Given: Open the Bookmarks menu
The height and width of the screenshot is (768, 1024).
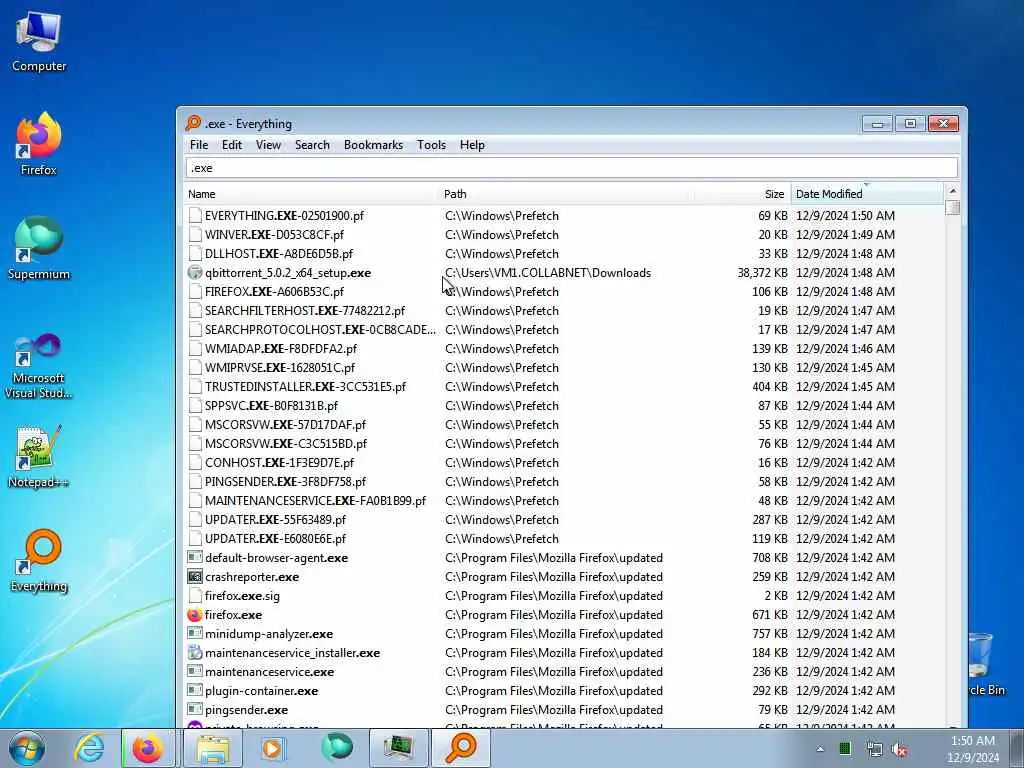Looking at the screenshot, I should click(374, 145).
